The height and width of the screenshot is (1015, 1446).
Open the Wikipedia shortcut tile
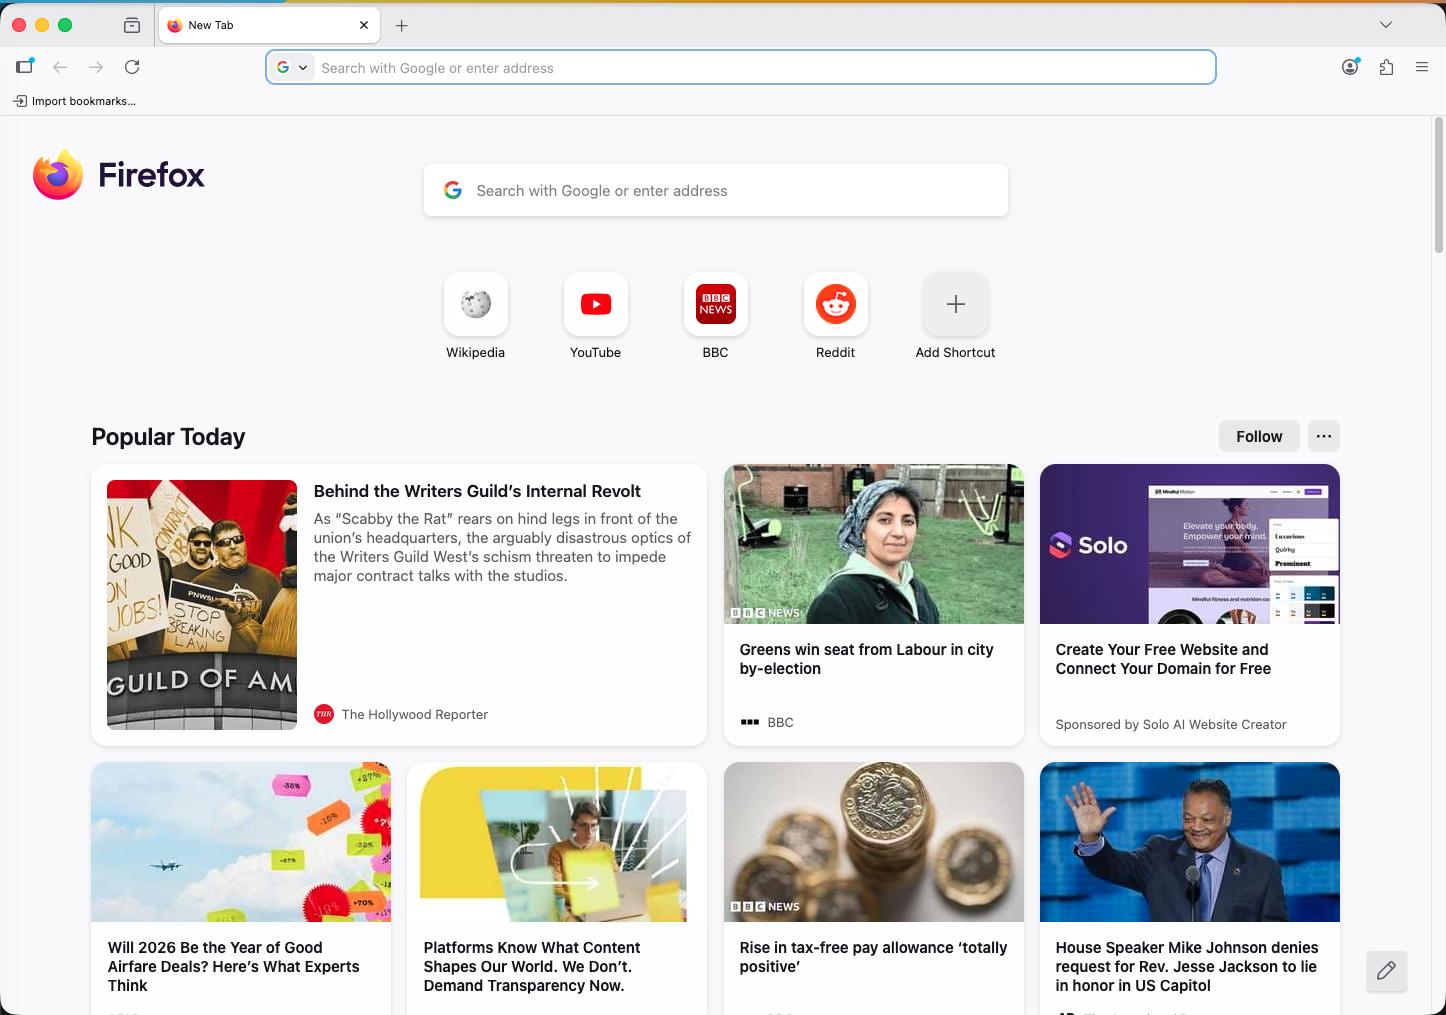475,304
